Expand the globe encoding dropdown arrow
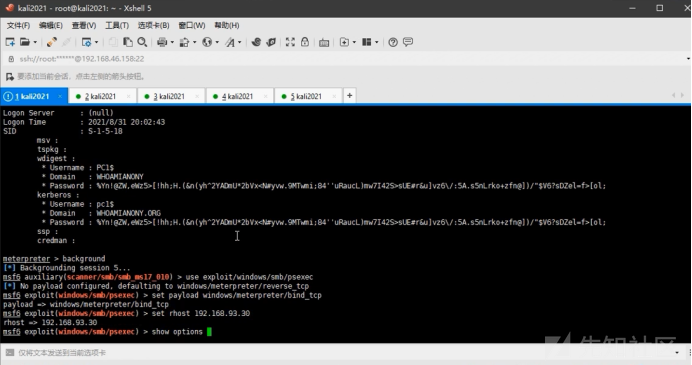Image resolution: width=692 pixels, height=365 pixels. (x=217, y=42)
